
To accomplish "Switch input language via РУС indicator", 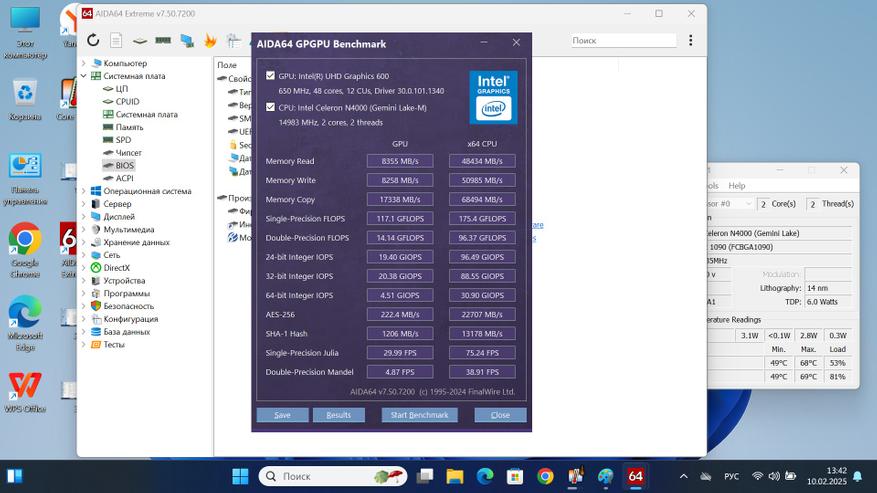I will pyautogui.click(x=731, y=476).
